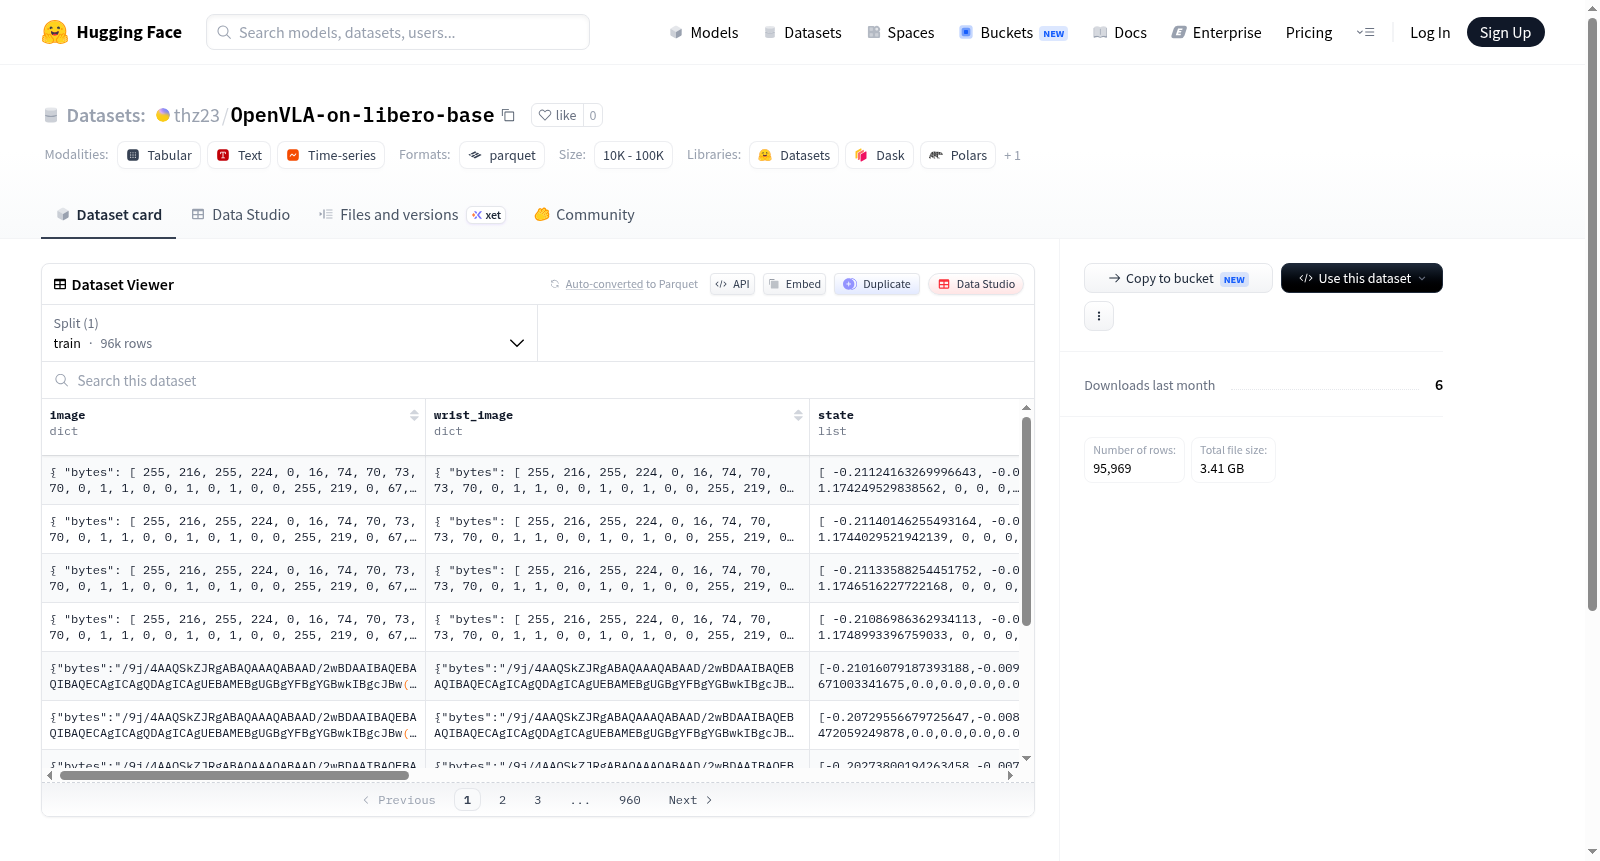Click the Duplicate button
Viewport: 1600px width, 861px height.
[x=877, y=284]
